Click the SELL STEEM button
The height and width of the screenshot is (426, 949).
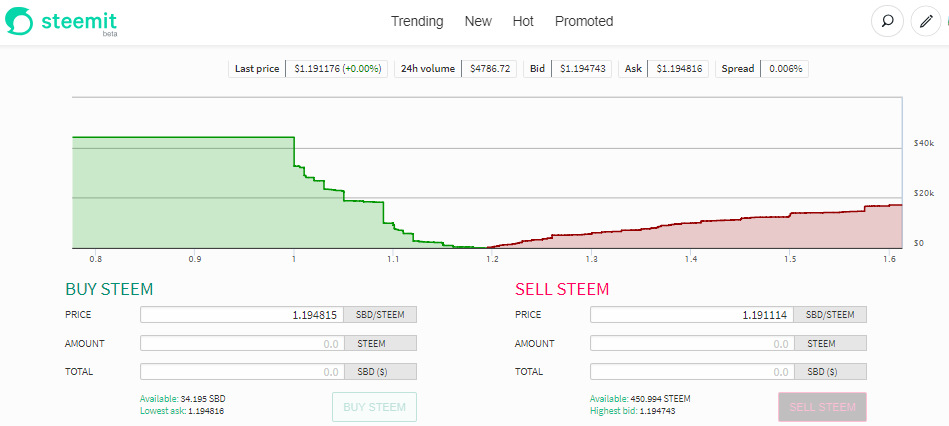point(823,407)
